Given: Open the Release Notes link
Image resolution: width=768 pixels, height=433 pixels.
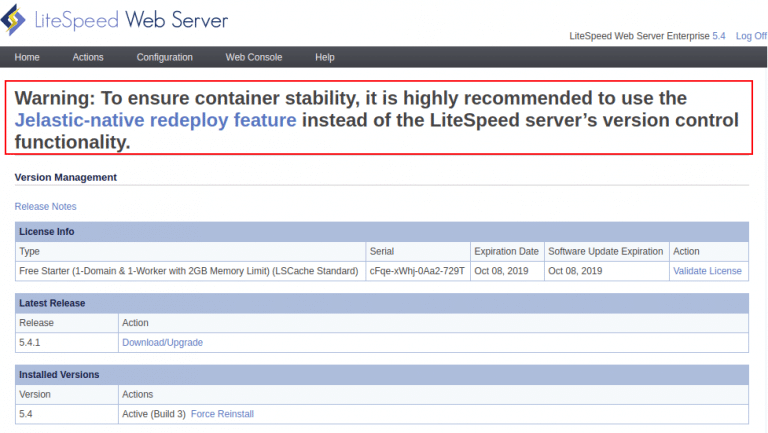Looking at the screenshot, I should point(46,207).
